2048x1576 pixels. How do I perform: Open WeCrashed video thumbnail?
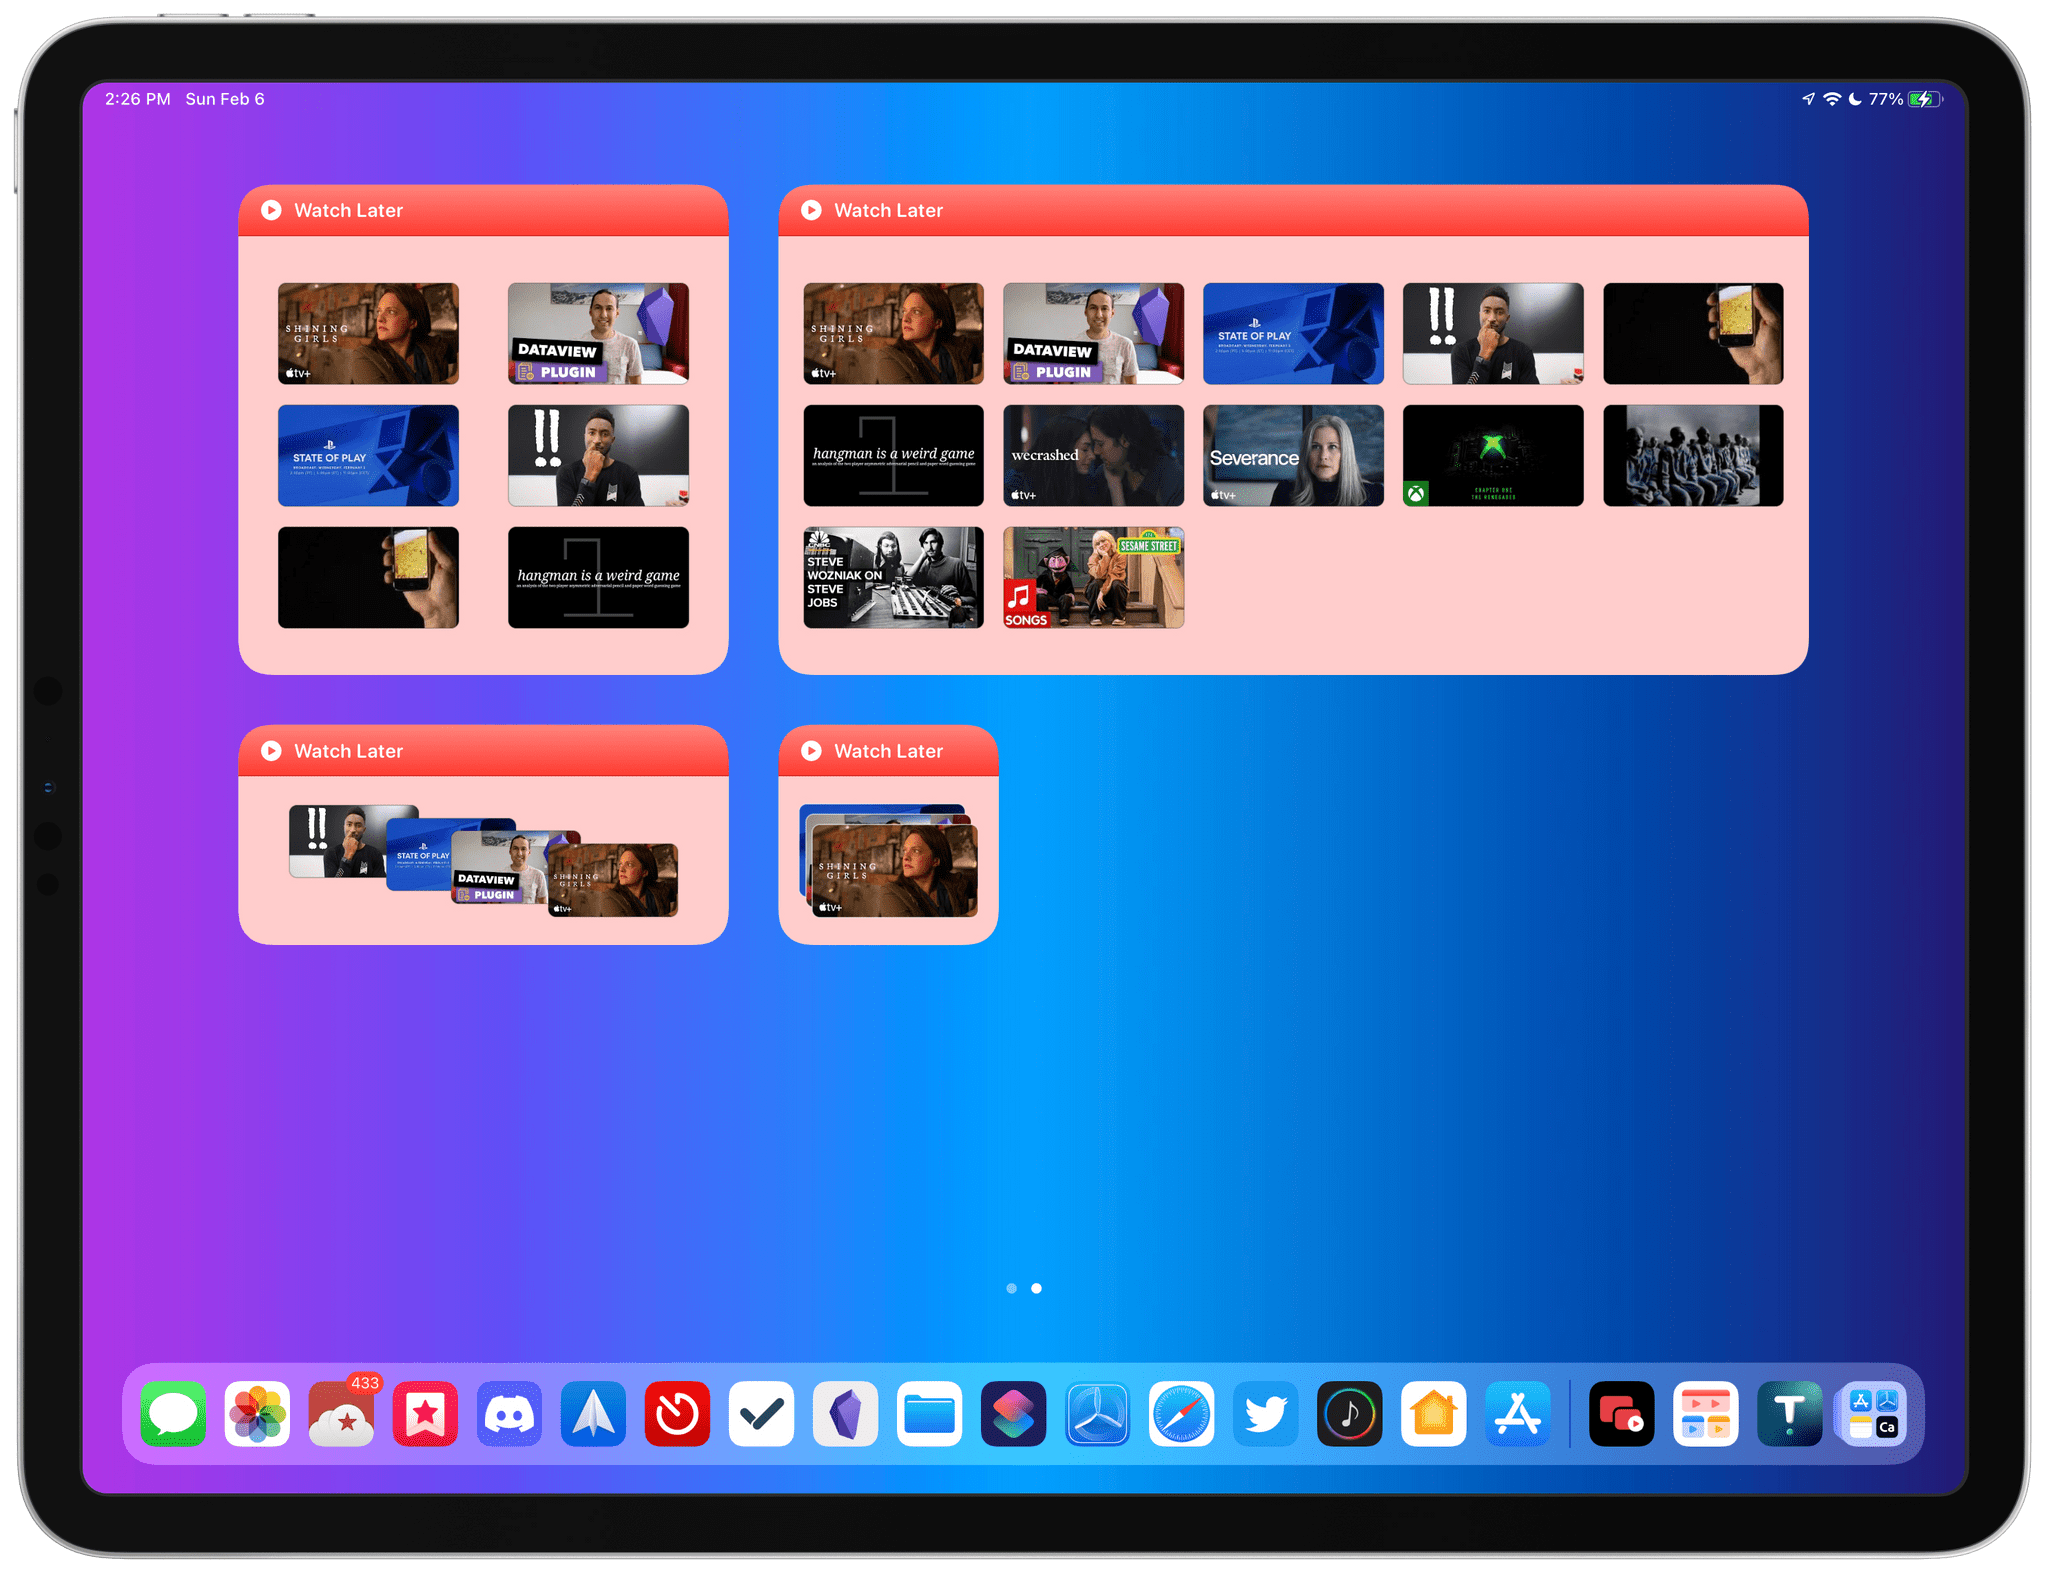pos(1093,455)
